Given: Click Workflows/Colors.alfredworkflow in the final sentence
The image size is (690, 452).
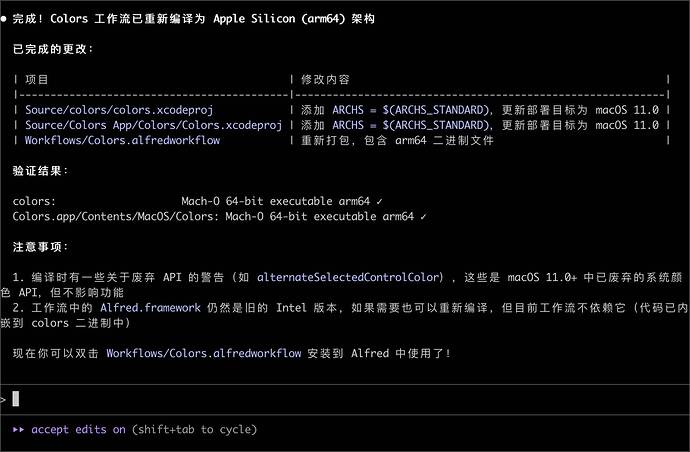Looking at the screenshot, I should (x=204, y=353).
